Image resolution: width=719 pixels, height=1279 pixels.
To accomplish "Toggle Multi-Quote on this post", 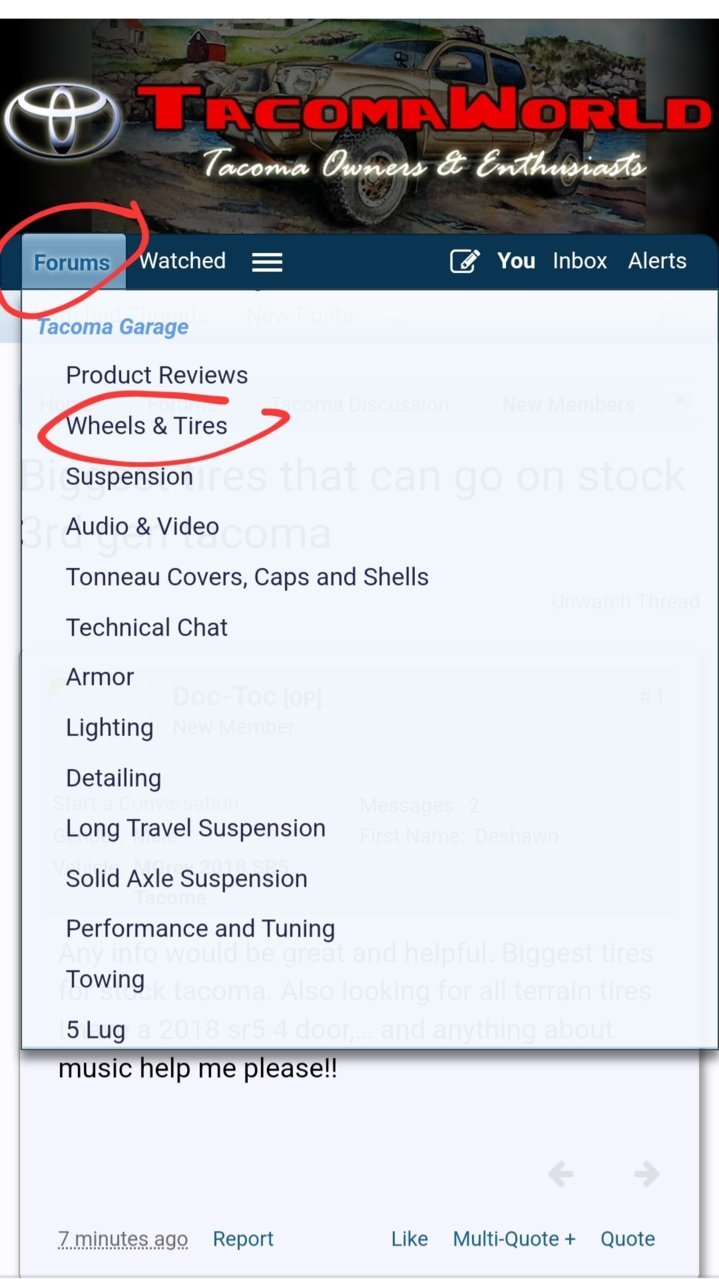I will tap(514, 1239).
